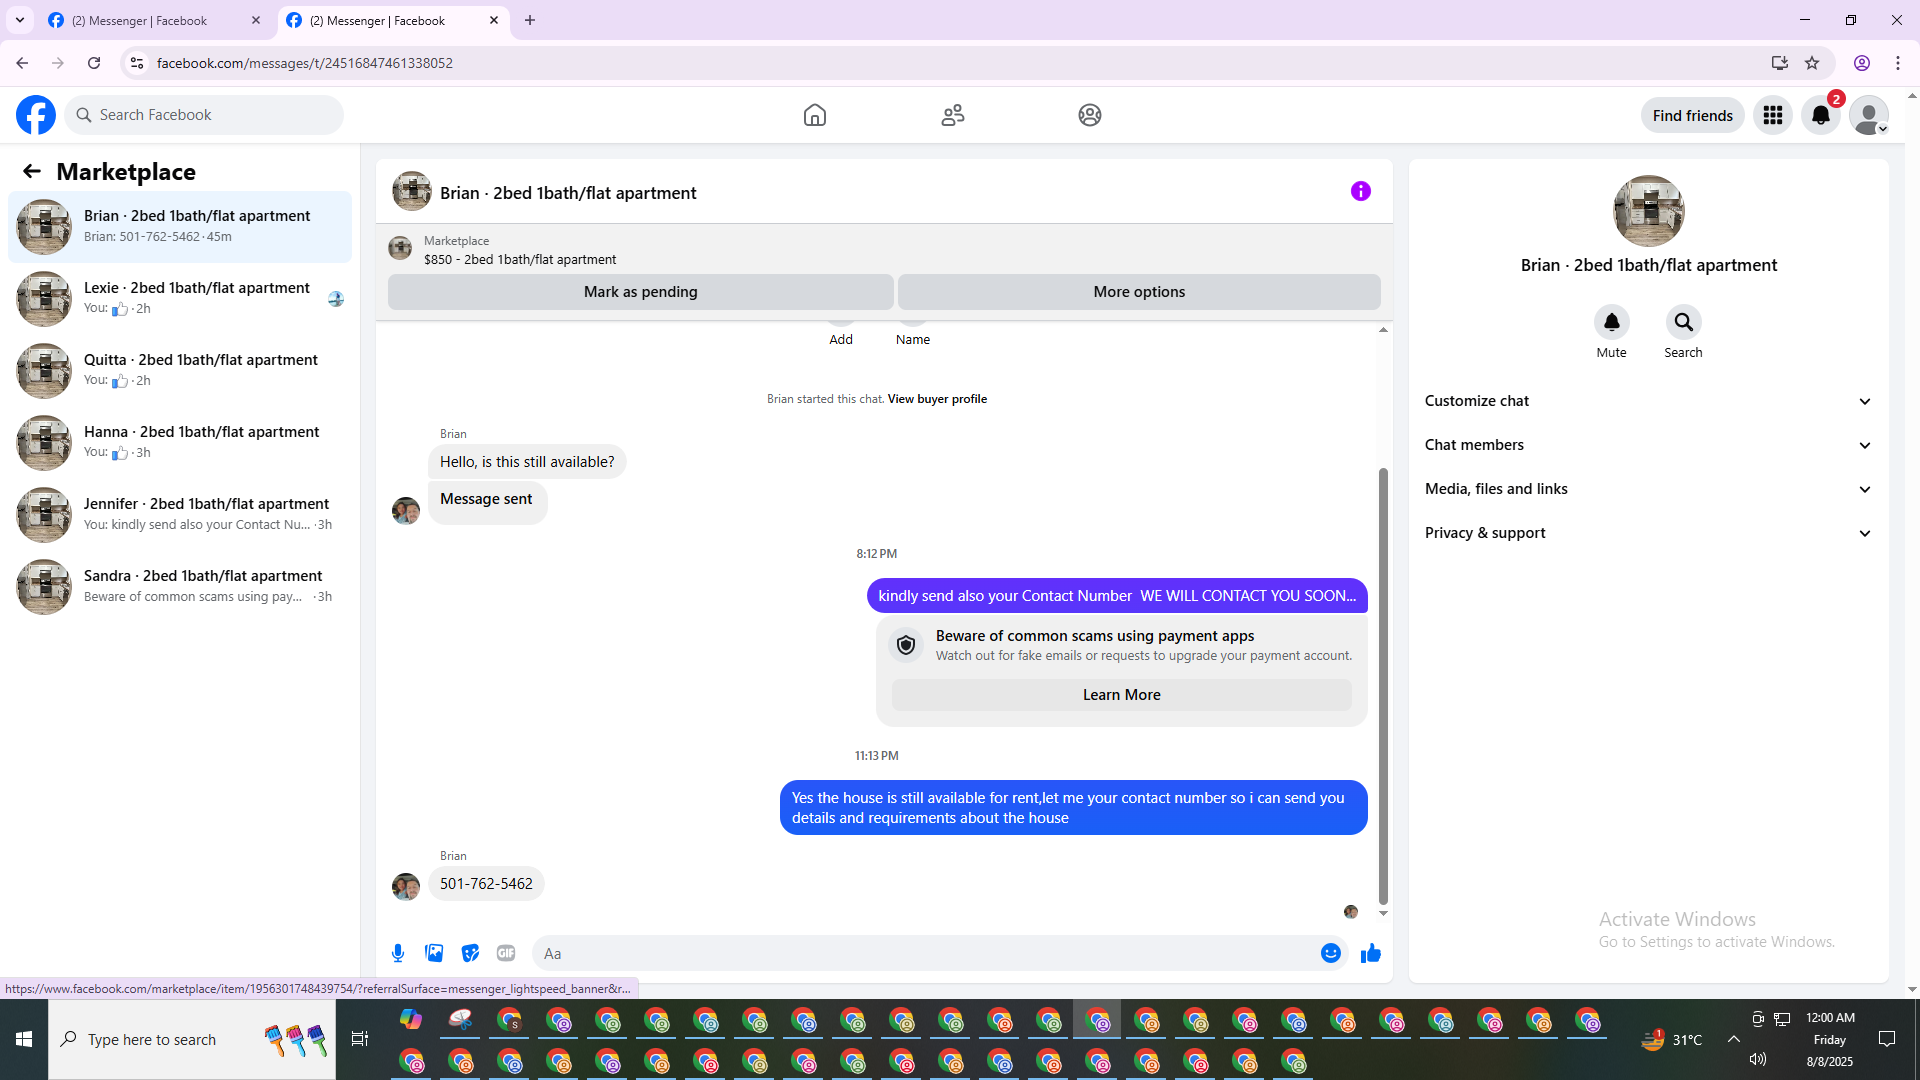Open emoji picker in message box
The image size is (1920, 1080).
[x=1330, y=953]
